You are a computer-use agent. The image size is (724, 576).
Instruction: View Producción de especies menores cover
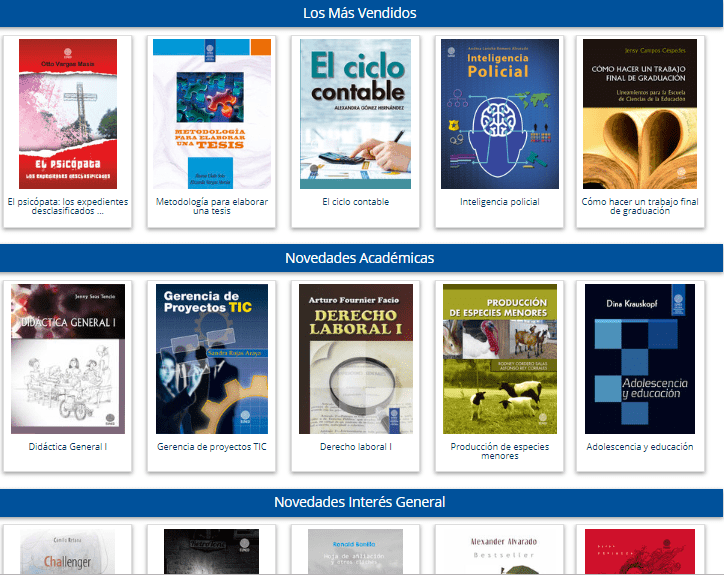[x=500, y=359]
